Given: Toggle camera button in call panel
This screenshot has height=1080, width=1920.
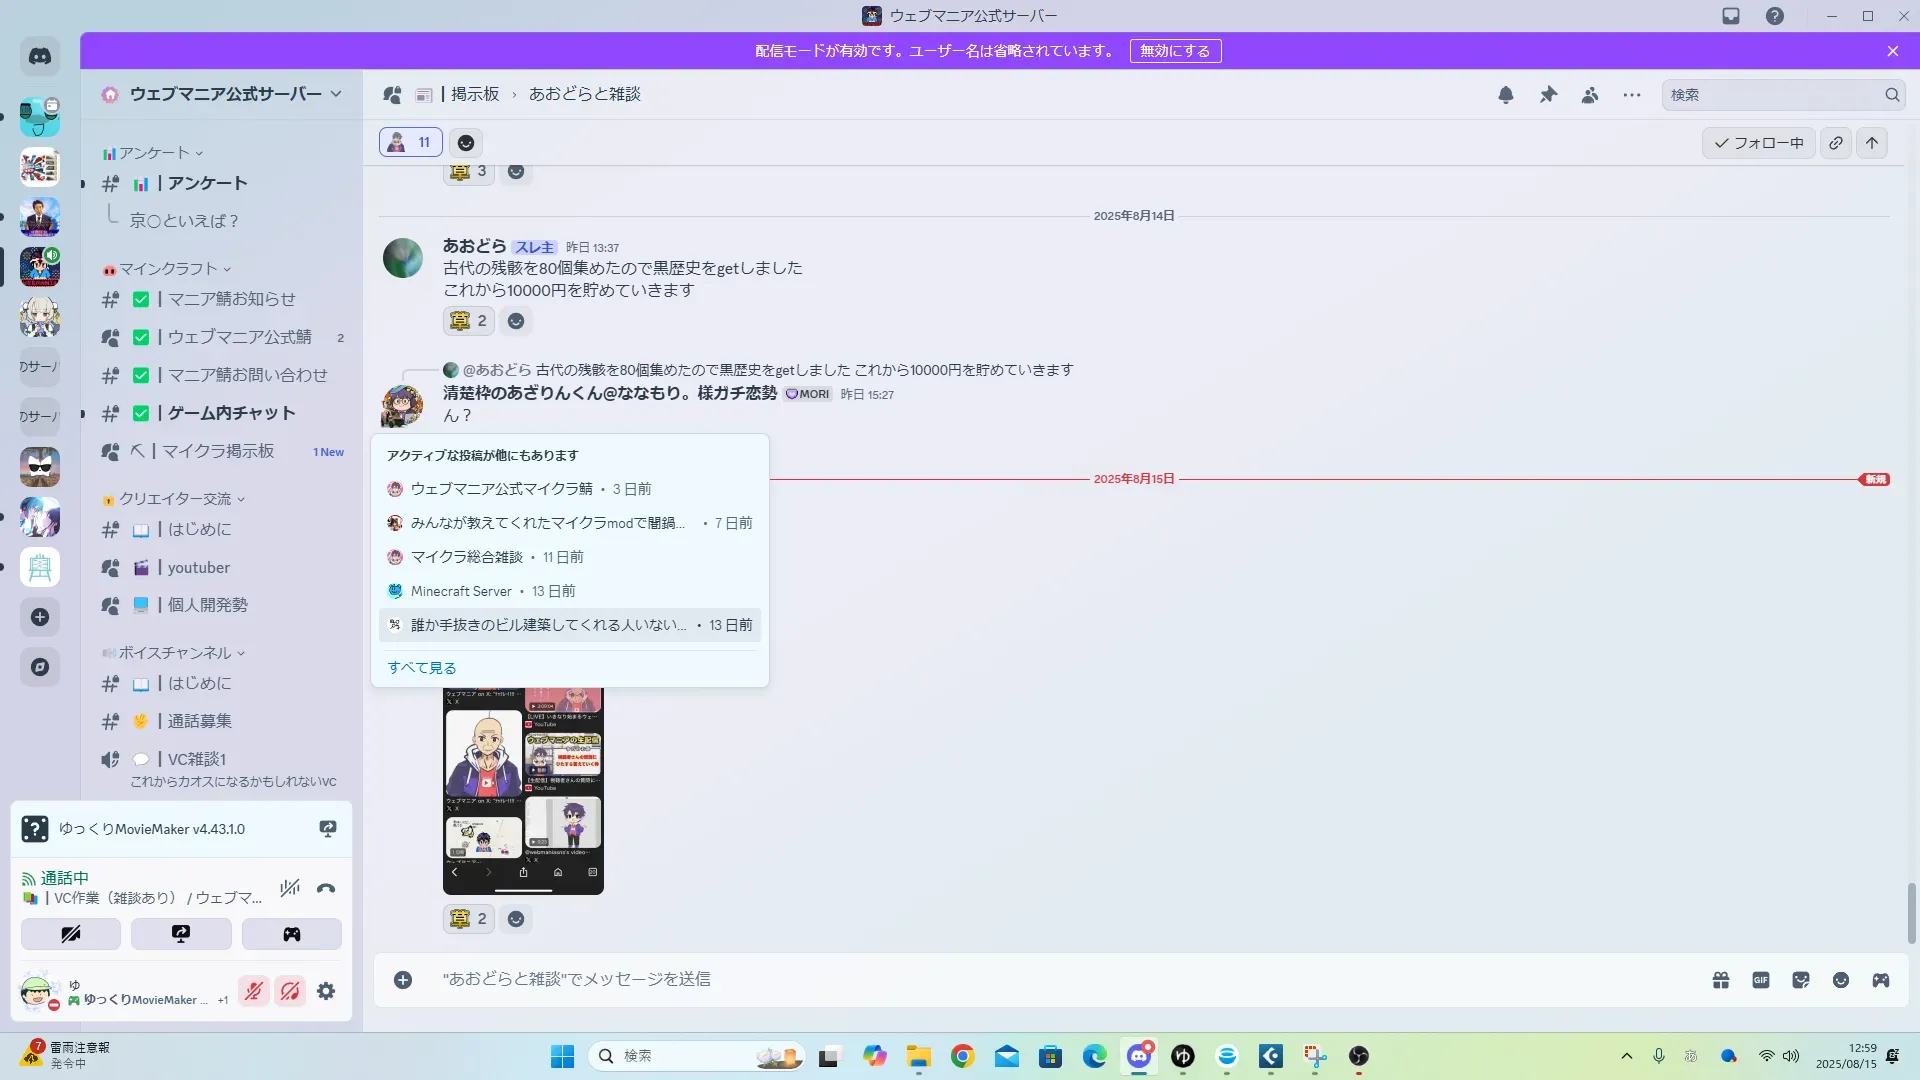Looking at the screenshot, I should pos(71,934).
